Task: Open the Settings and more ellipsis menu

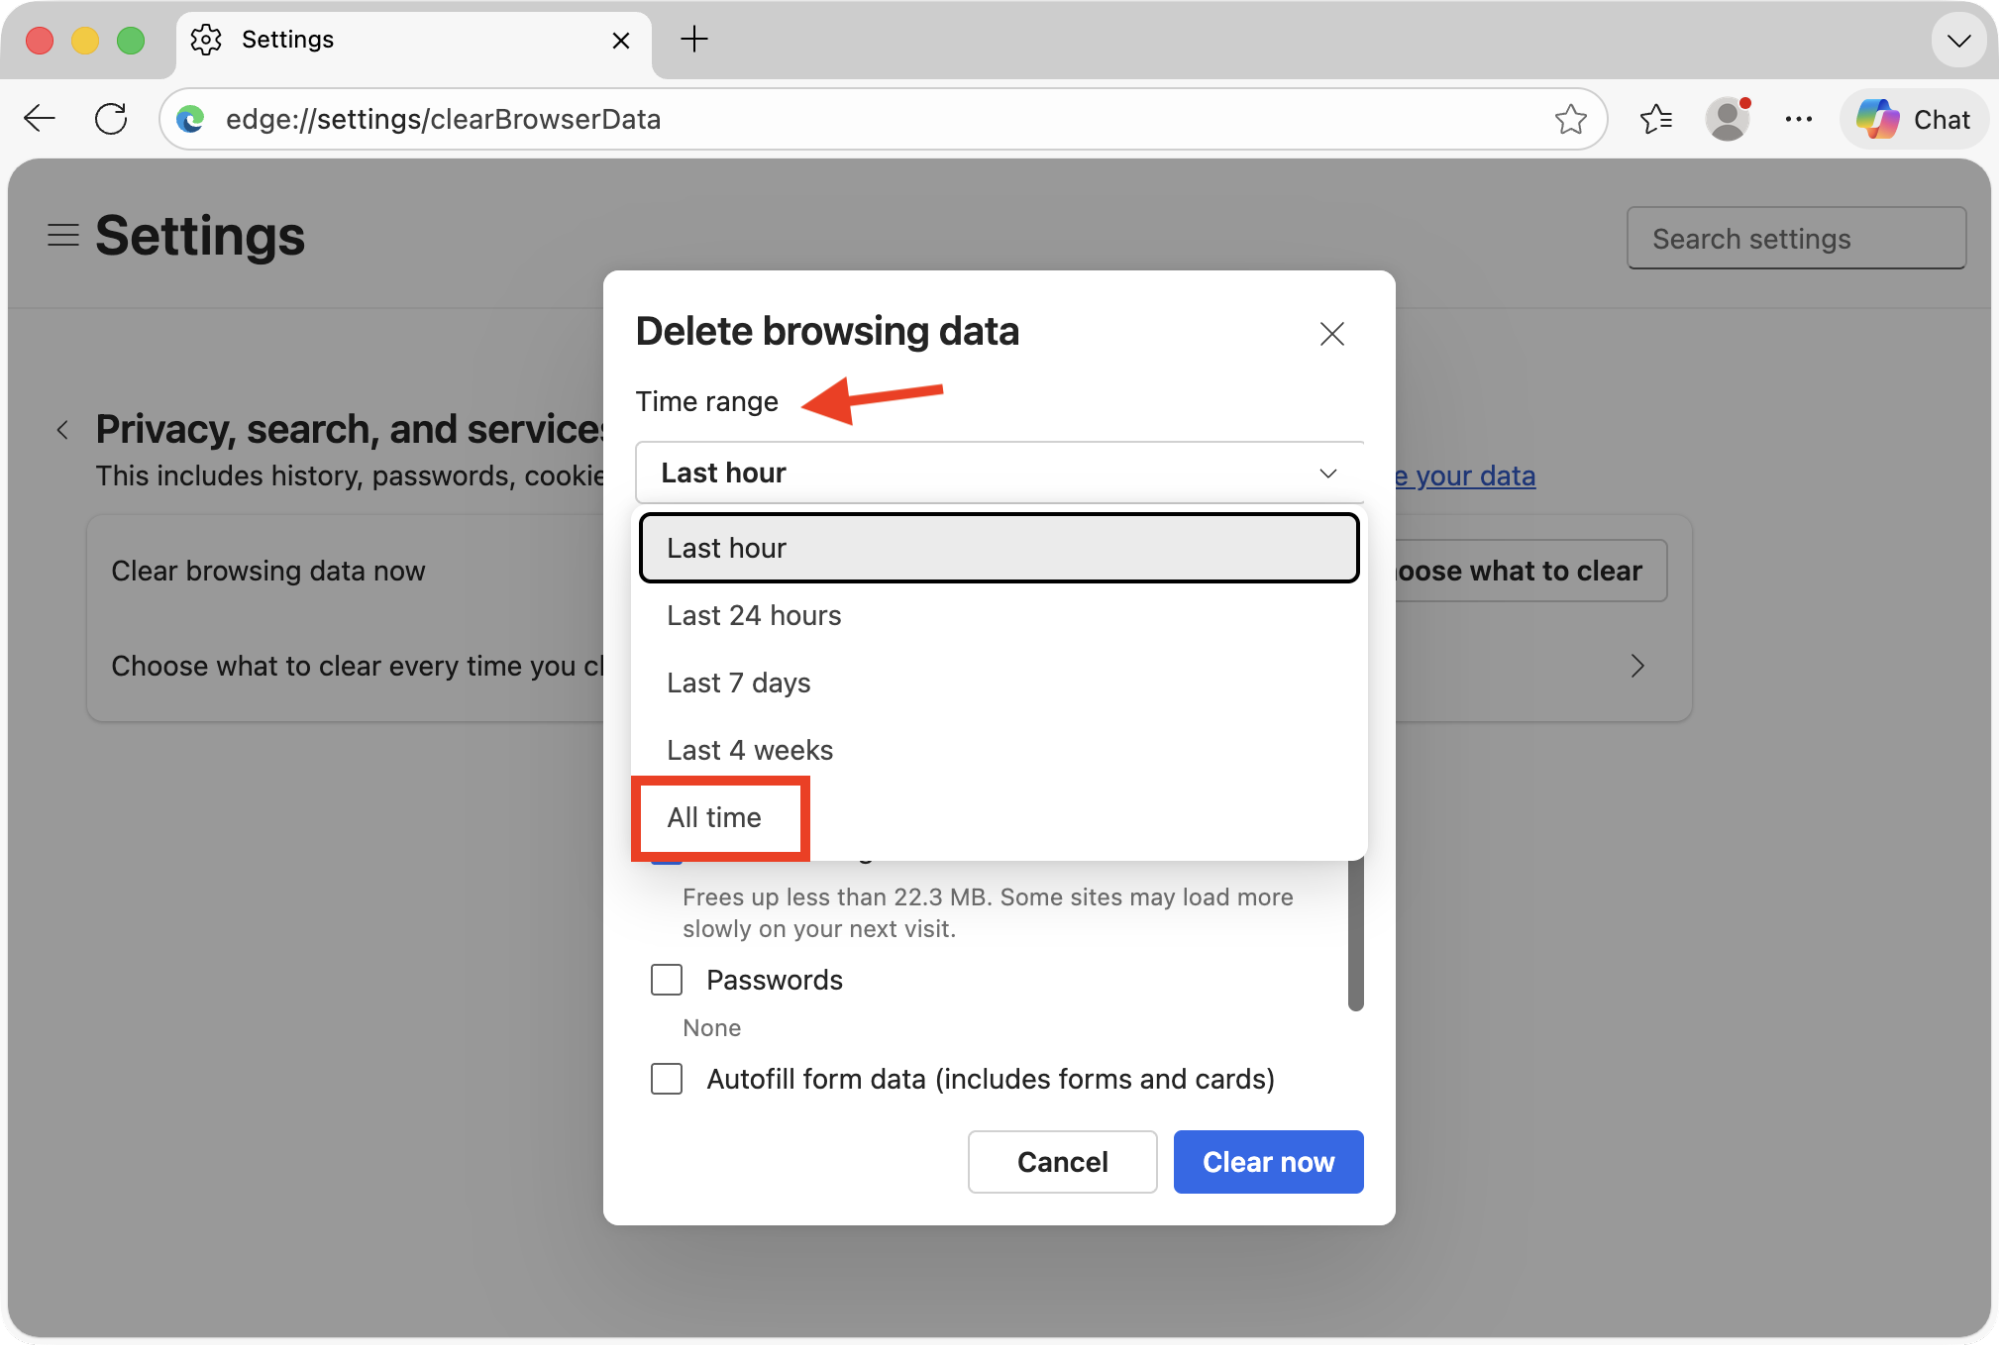Action: pyautogui.click(x=1798, y=119)
